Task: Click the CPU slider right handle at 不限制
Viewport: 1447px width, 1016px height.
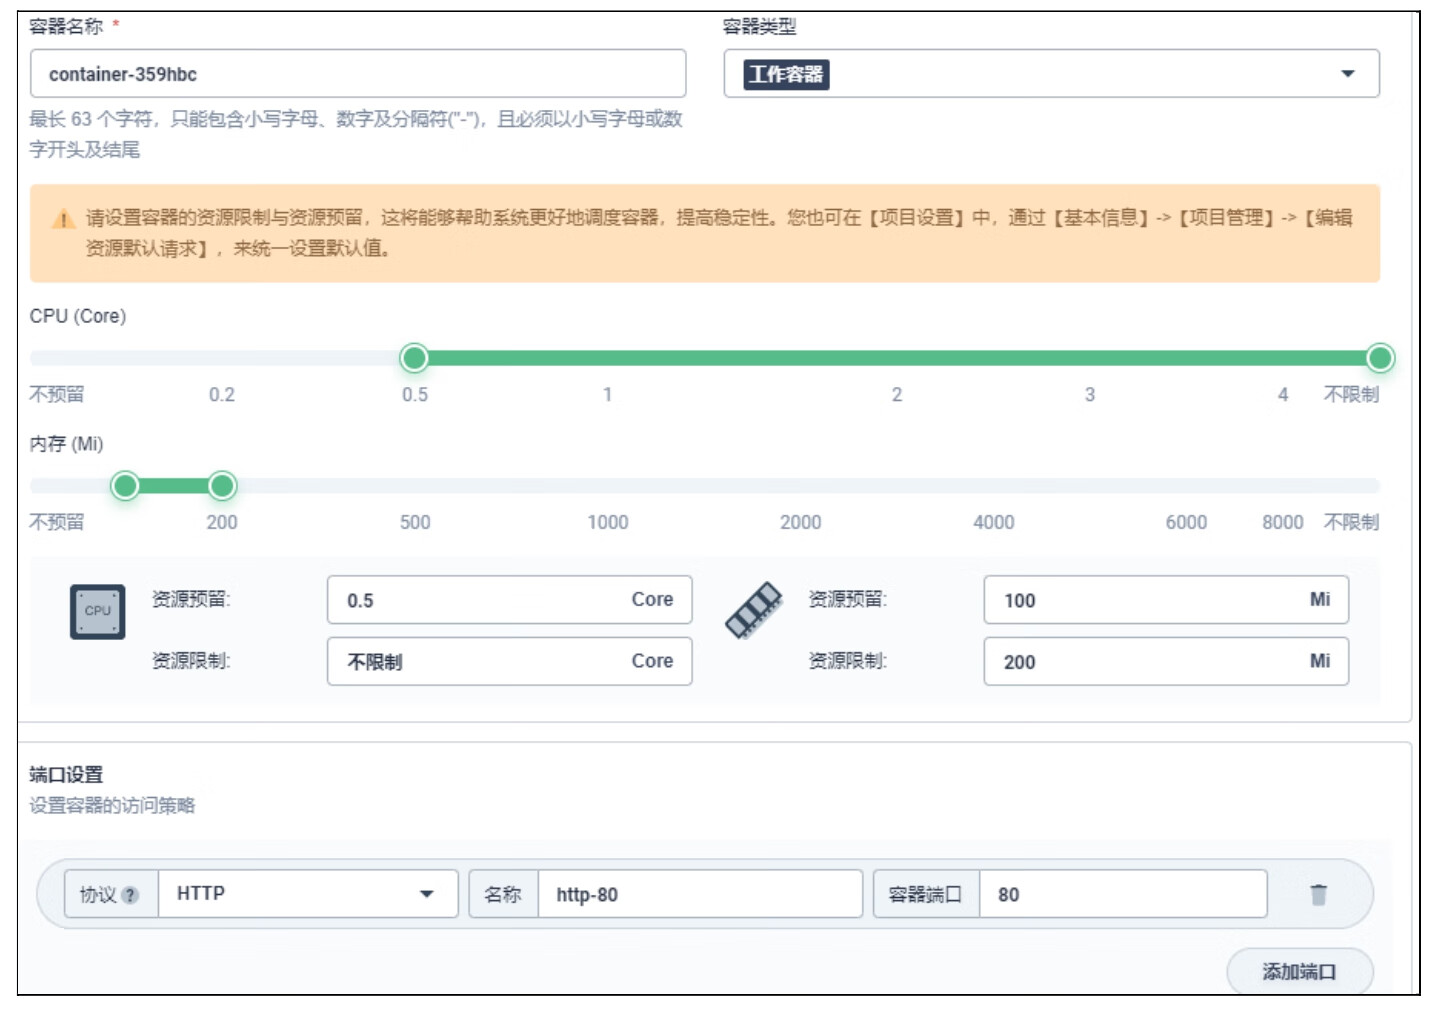Action: pos(1379,358)
